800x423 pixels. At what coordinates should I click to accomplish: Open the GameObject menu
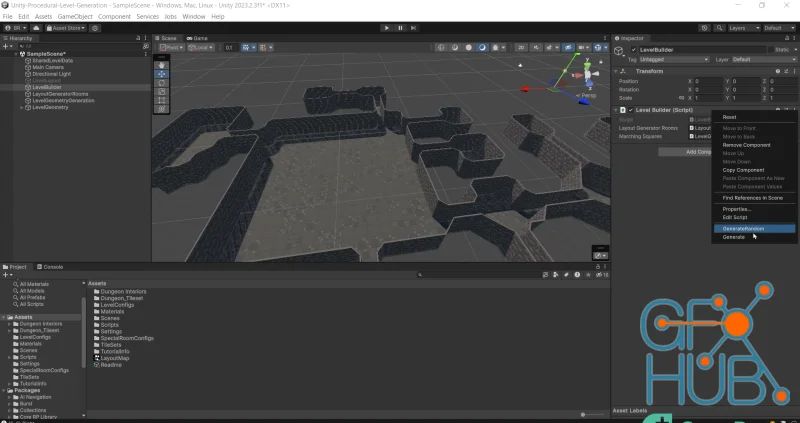click(75, 17)
